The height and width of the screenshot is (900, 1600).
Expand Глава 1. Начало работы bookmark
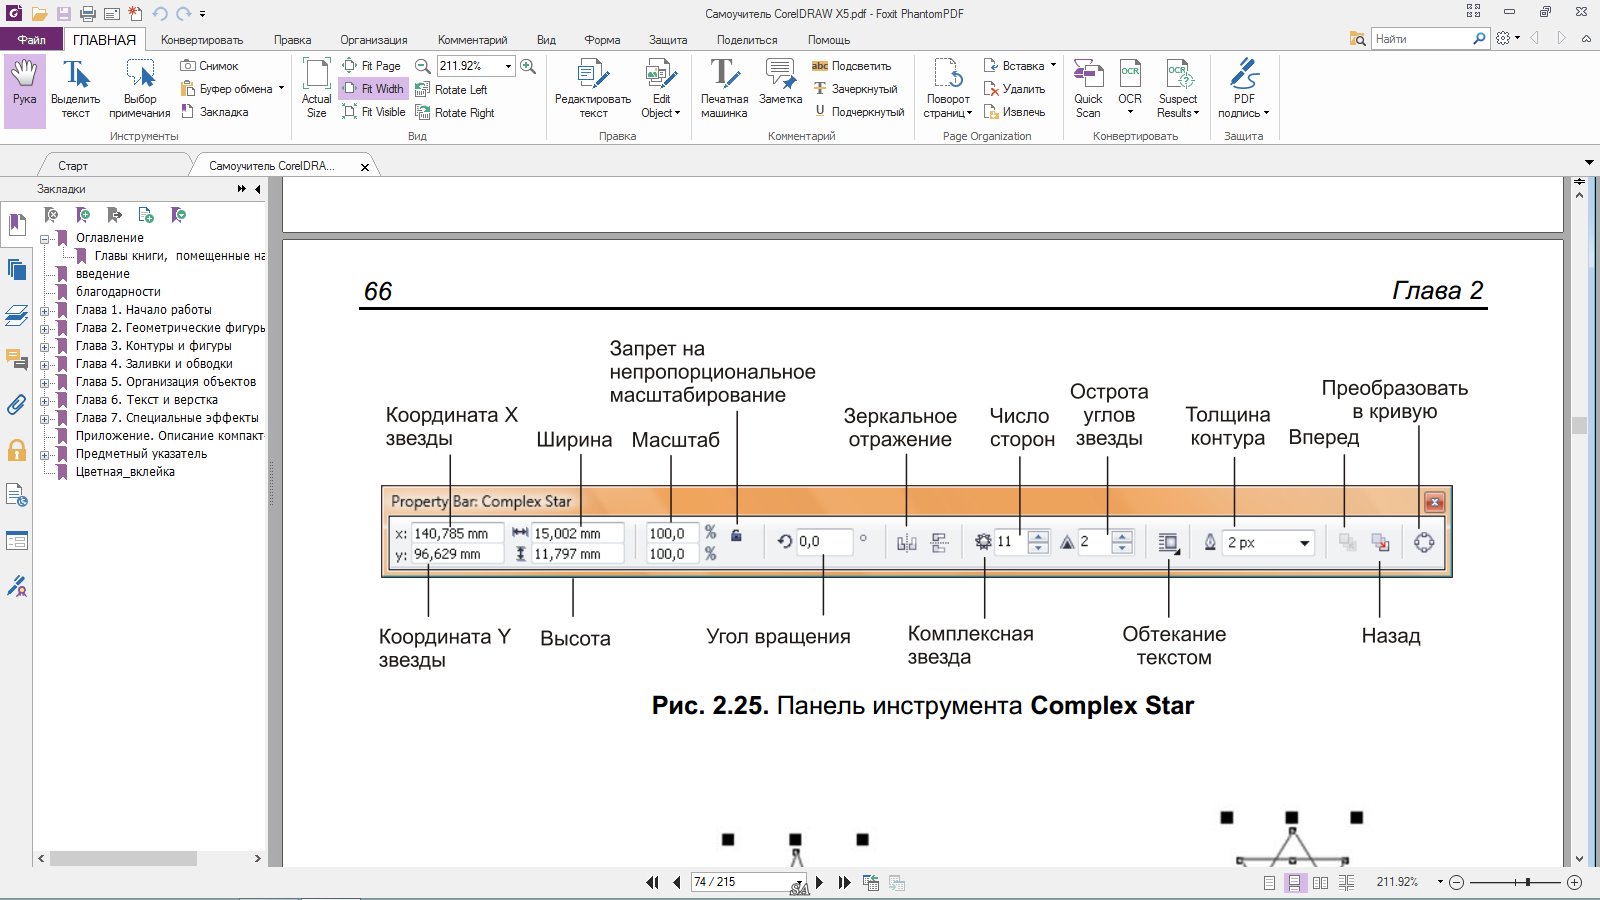(x=44, y=311)
